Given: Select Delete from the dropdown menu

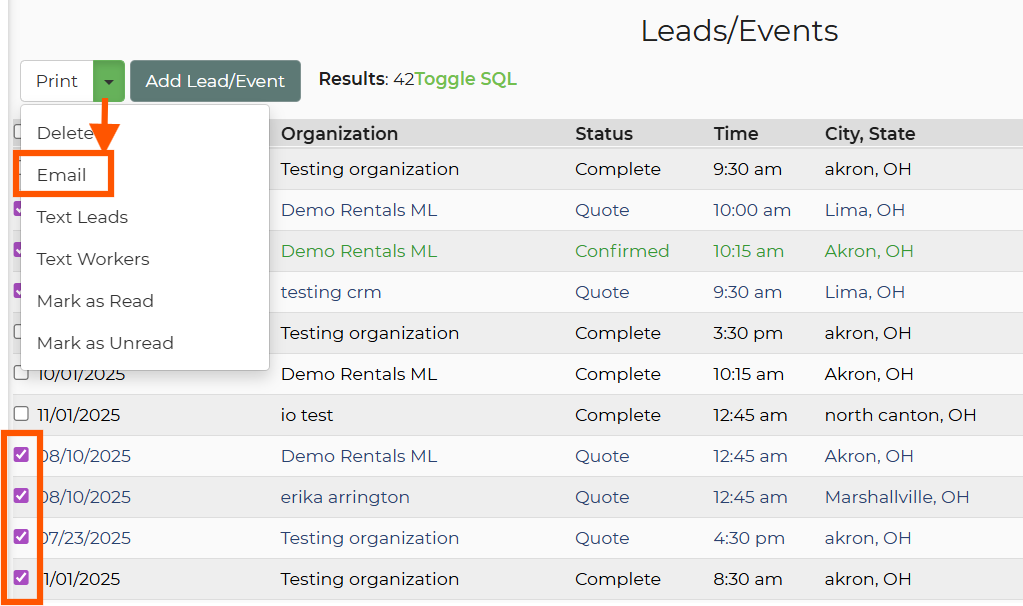Looking at the screenshot, I should [x=65, y=133].
